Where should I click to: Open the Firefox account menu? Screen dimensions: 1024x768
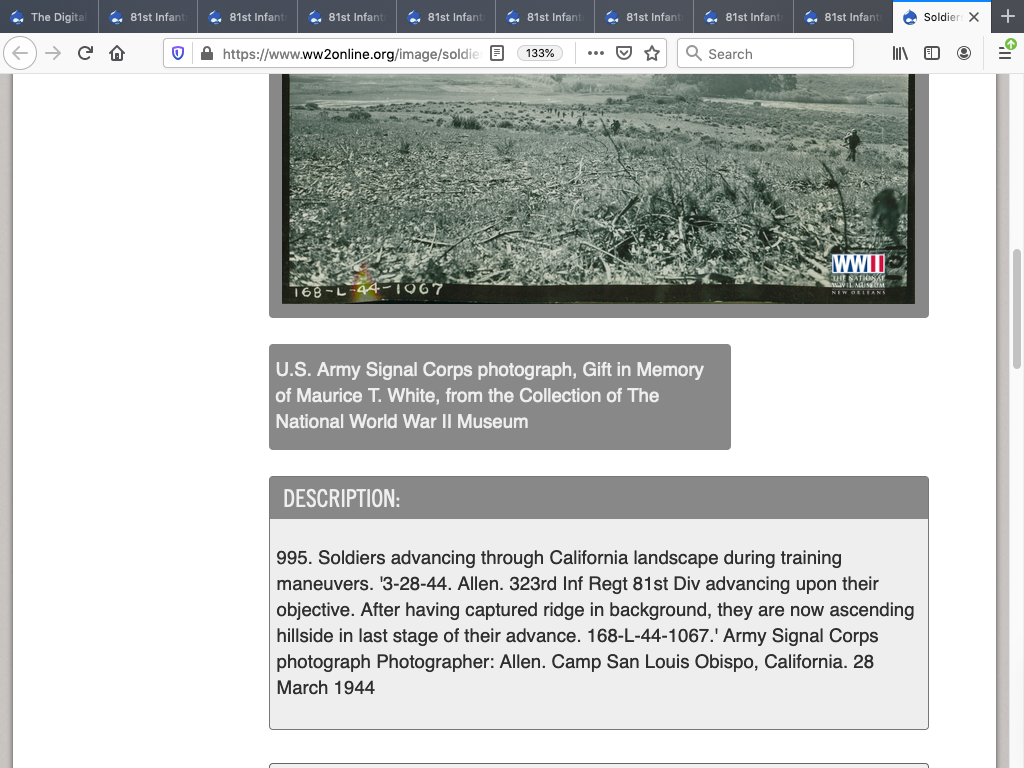pos(964,53)
